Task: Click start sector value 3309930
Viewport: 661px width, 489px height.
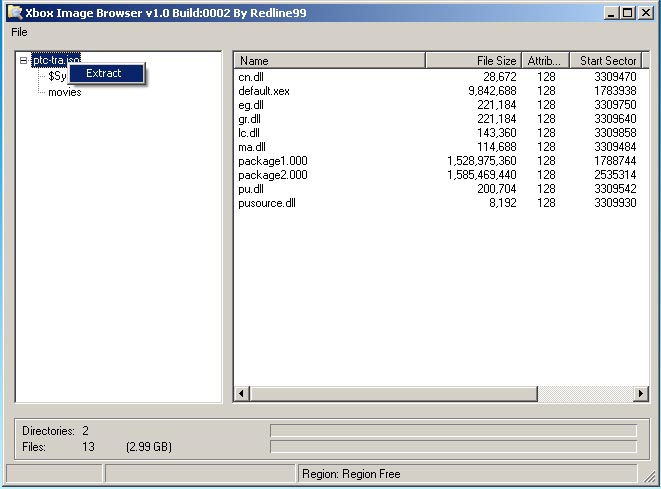Action: tap(615, 203)
